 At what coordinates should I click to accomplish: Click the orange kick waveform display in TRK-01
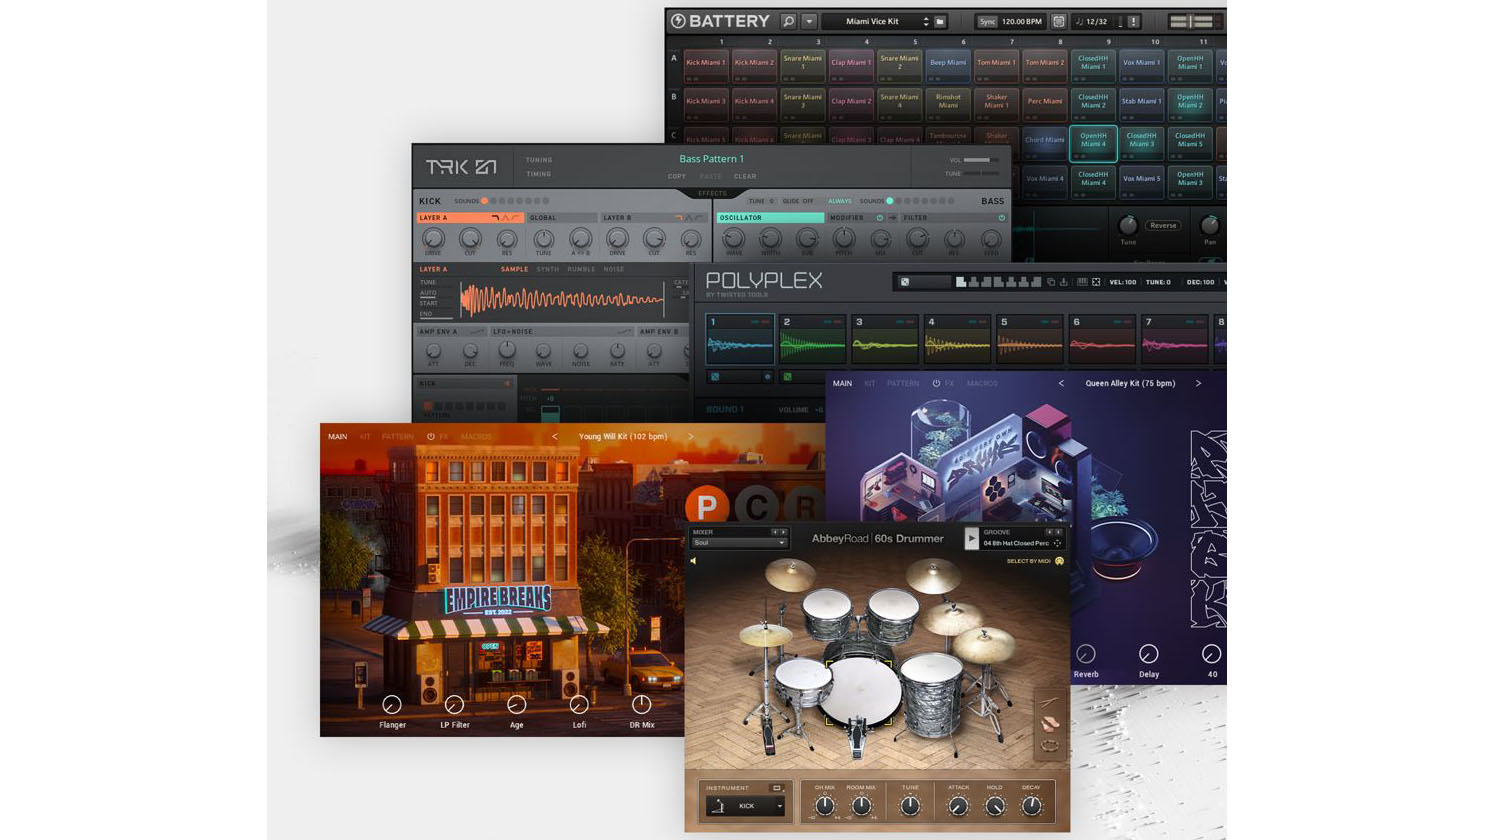562,299
